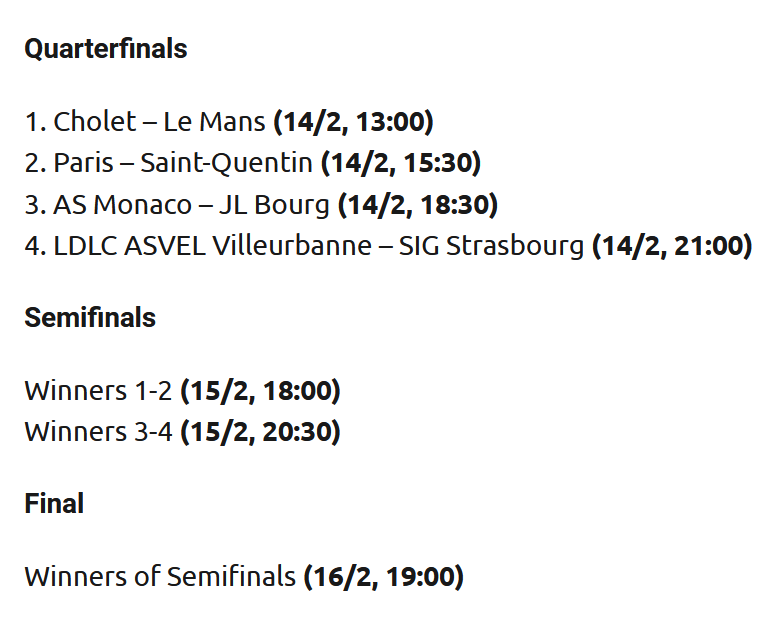
Task: Click the Le Mans team name
Action: pos(214,122)
